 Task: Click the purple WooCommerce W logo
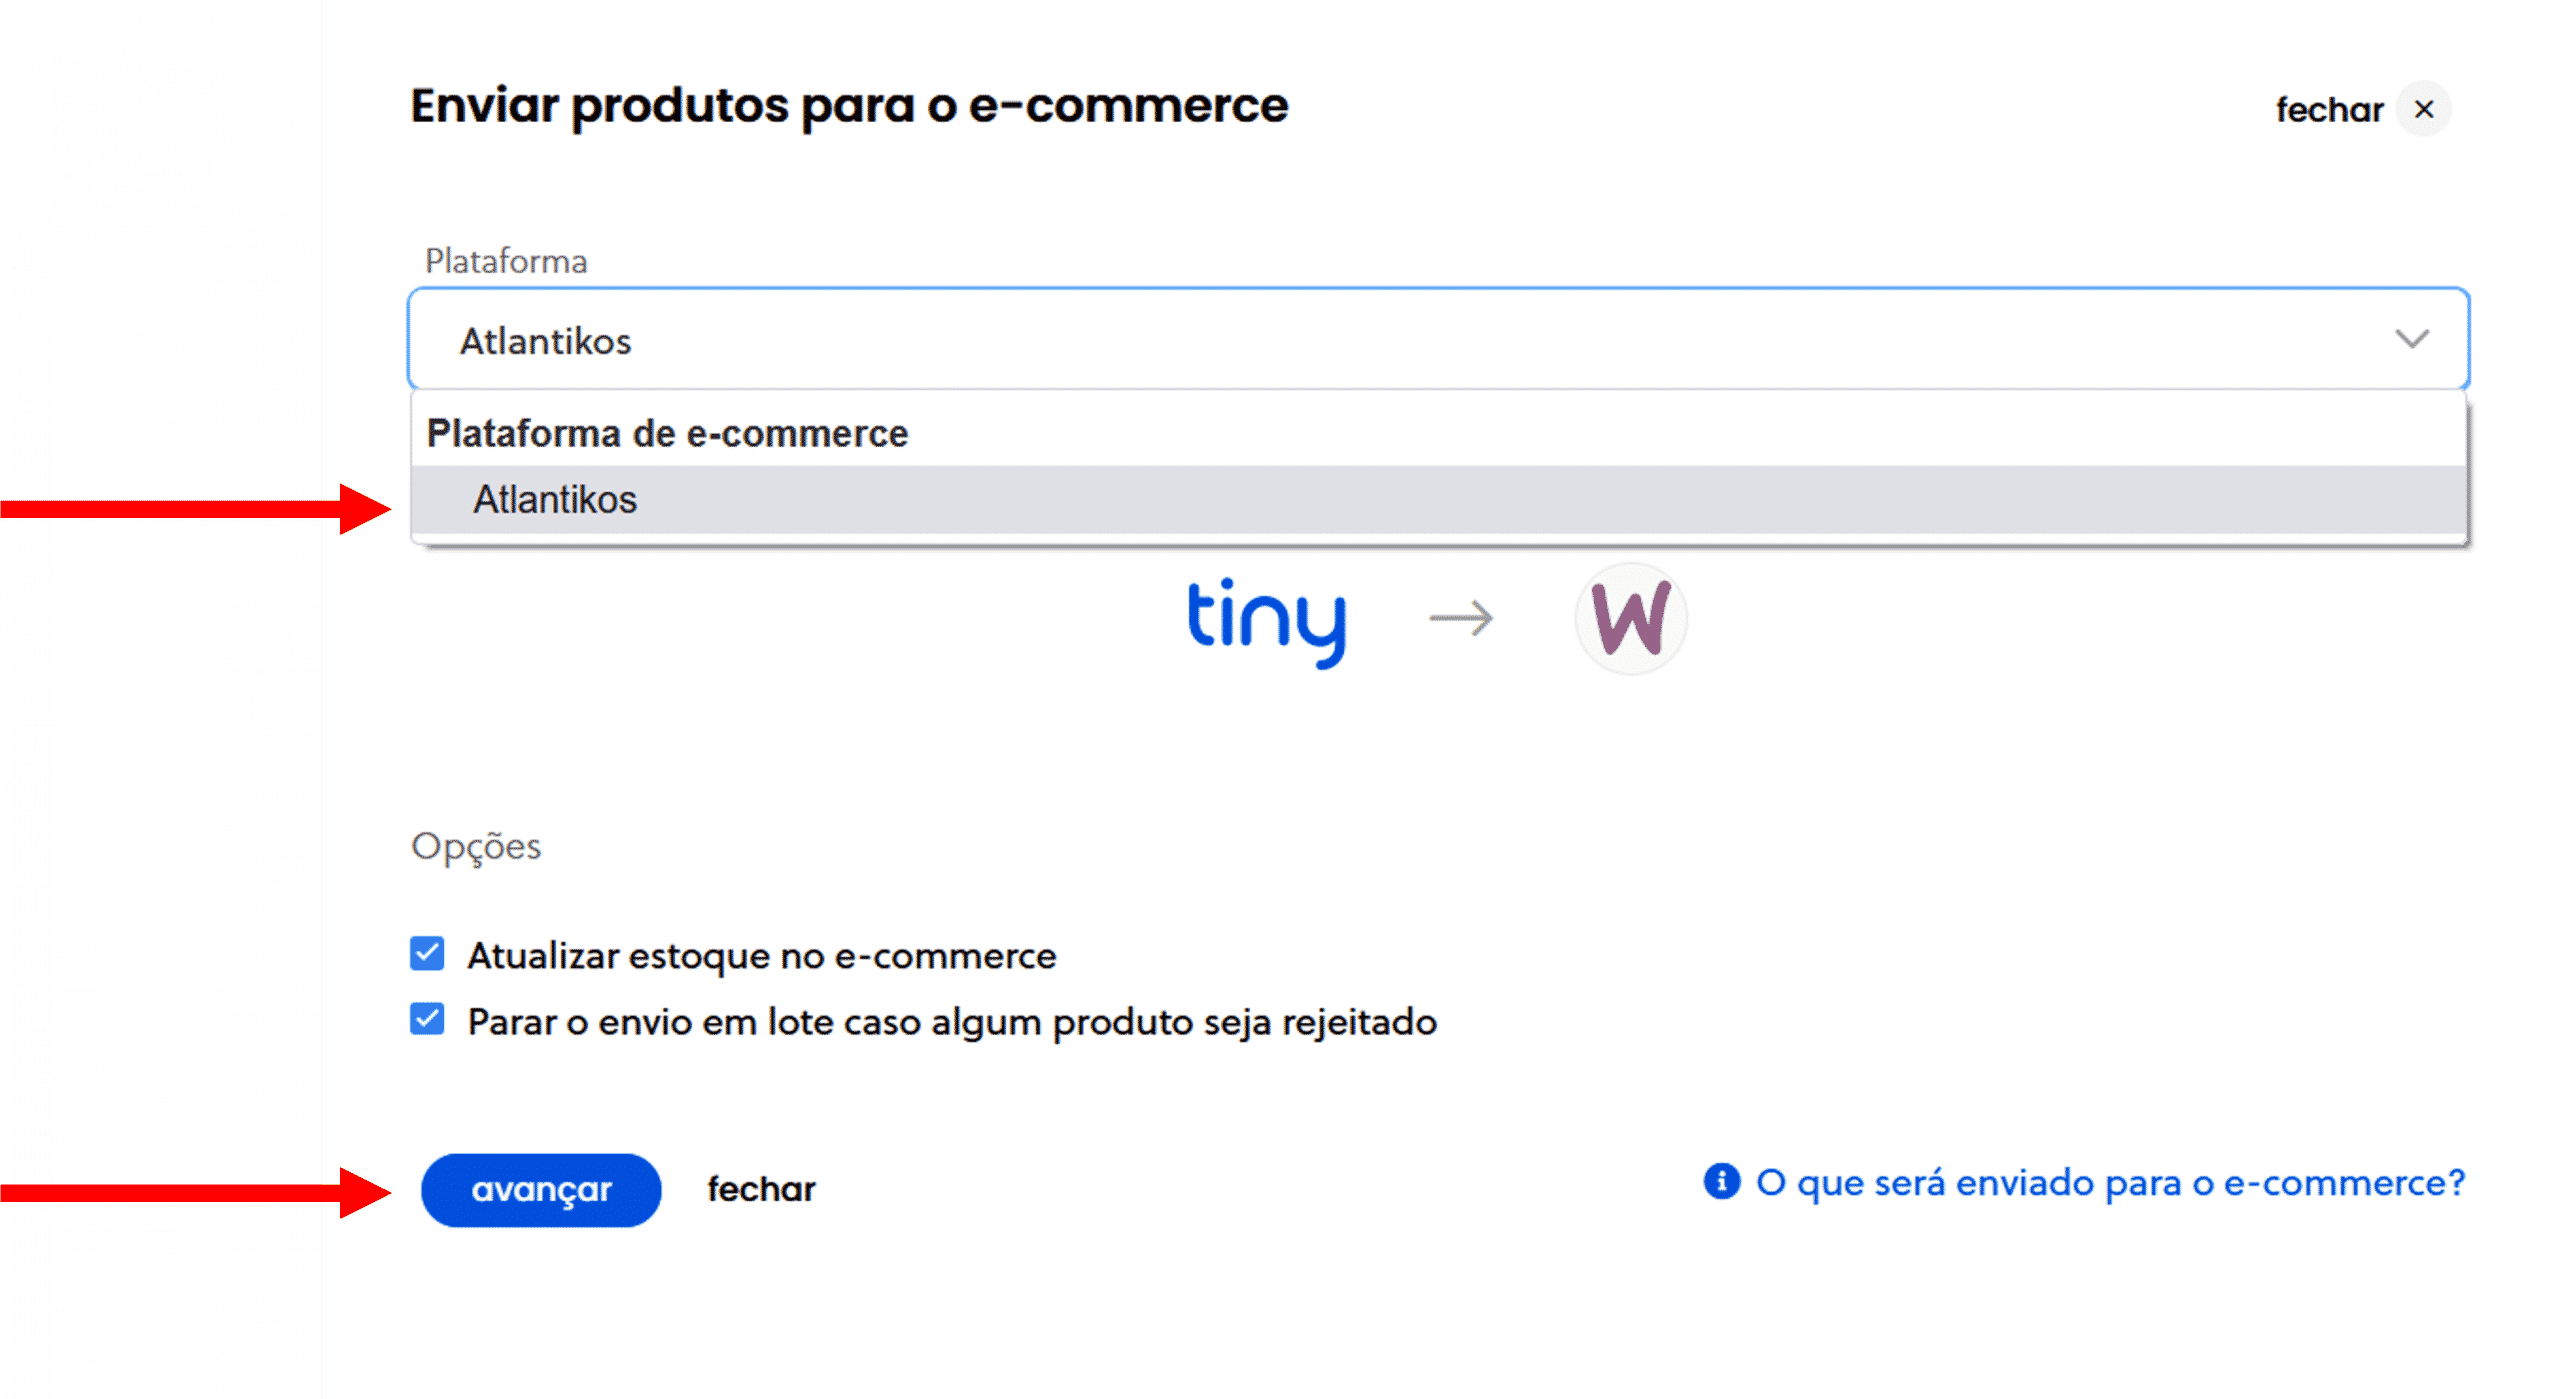tap(1630, 619)
